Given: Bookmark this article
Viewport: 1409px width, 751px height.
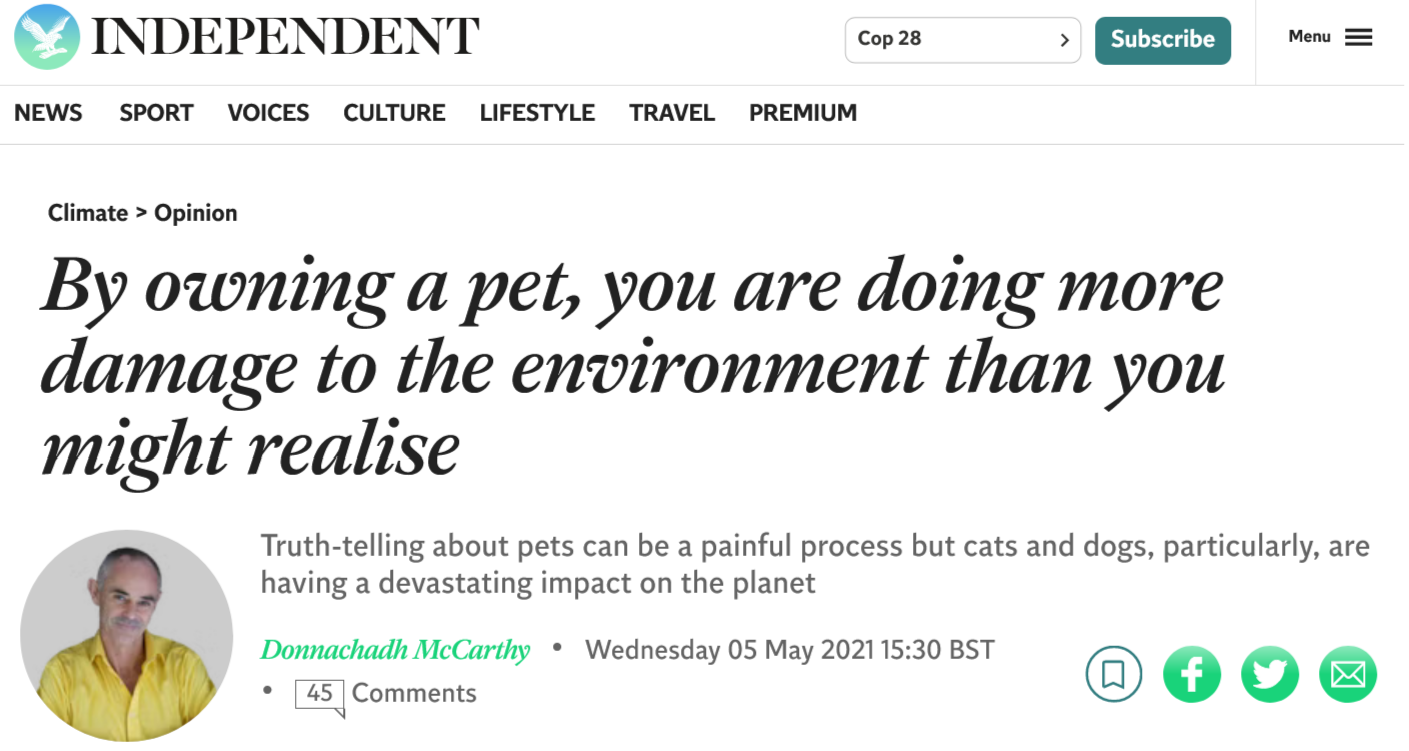Looking at the screenshot, I should 1113,674.
